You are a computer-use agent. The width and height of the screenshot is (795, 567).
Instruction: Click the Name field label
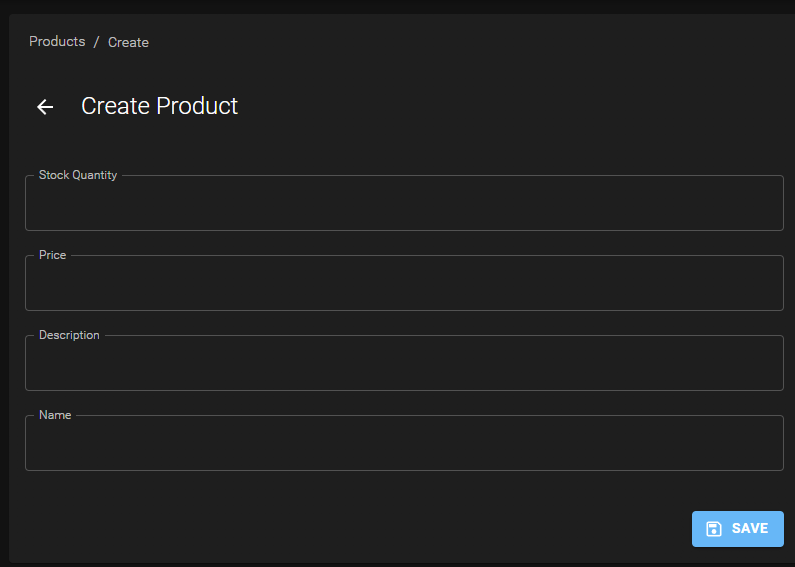click(x=55, y=415)
